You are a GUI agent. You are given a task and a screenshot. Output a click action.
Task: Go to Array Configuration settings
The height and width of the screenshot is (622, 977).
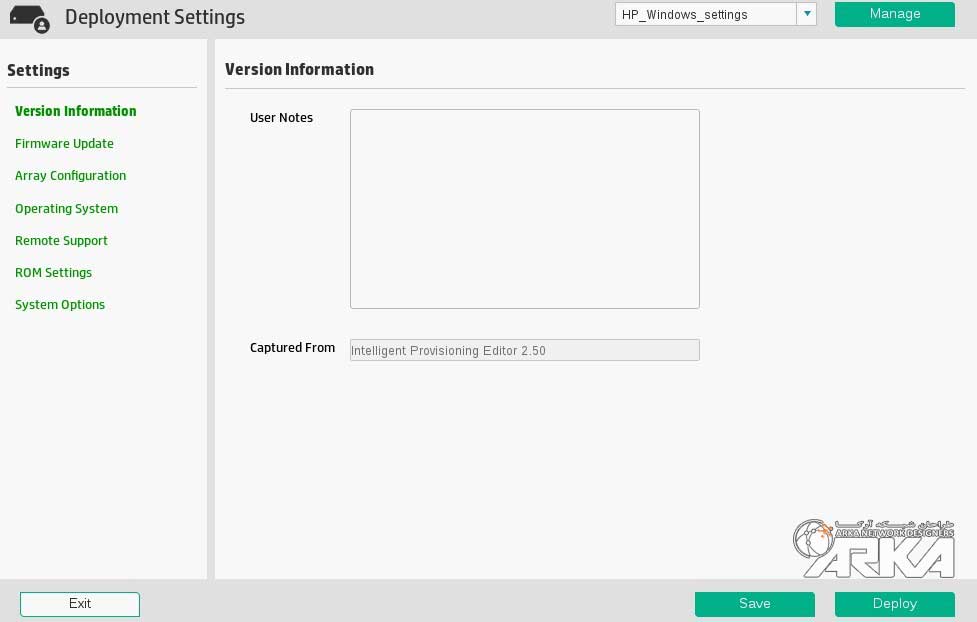(70, 175)
